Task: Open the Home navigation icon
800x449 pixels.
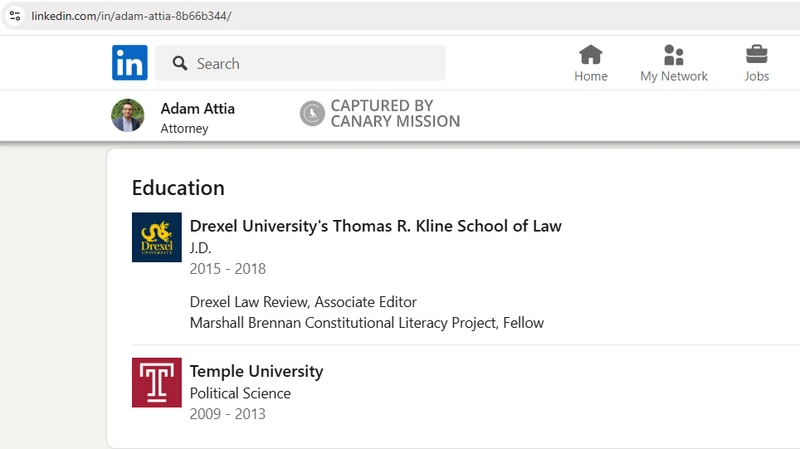Action: pyautogui.click(x=591, y=55)
